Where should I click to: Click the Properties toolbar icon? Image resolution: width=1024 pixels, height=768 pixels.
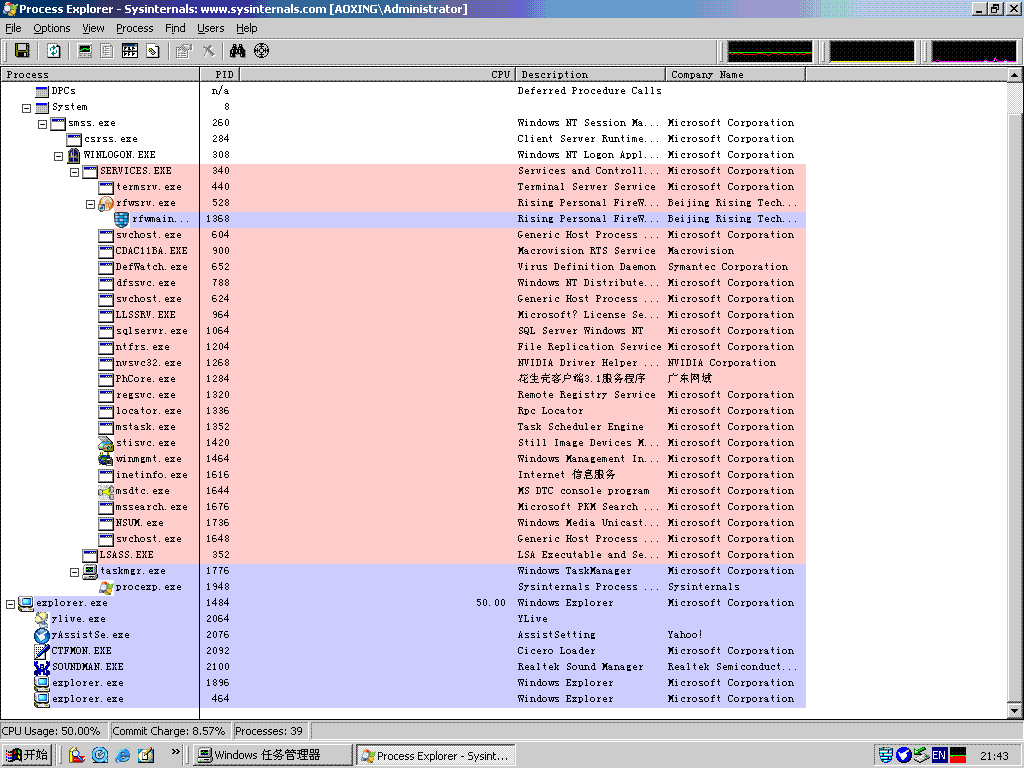point(184,51)
